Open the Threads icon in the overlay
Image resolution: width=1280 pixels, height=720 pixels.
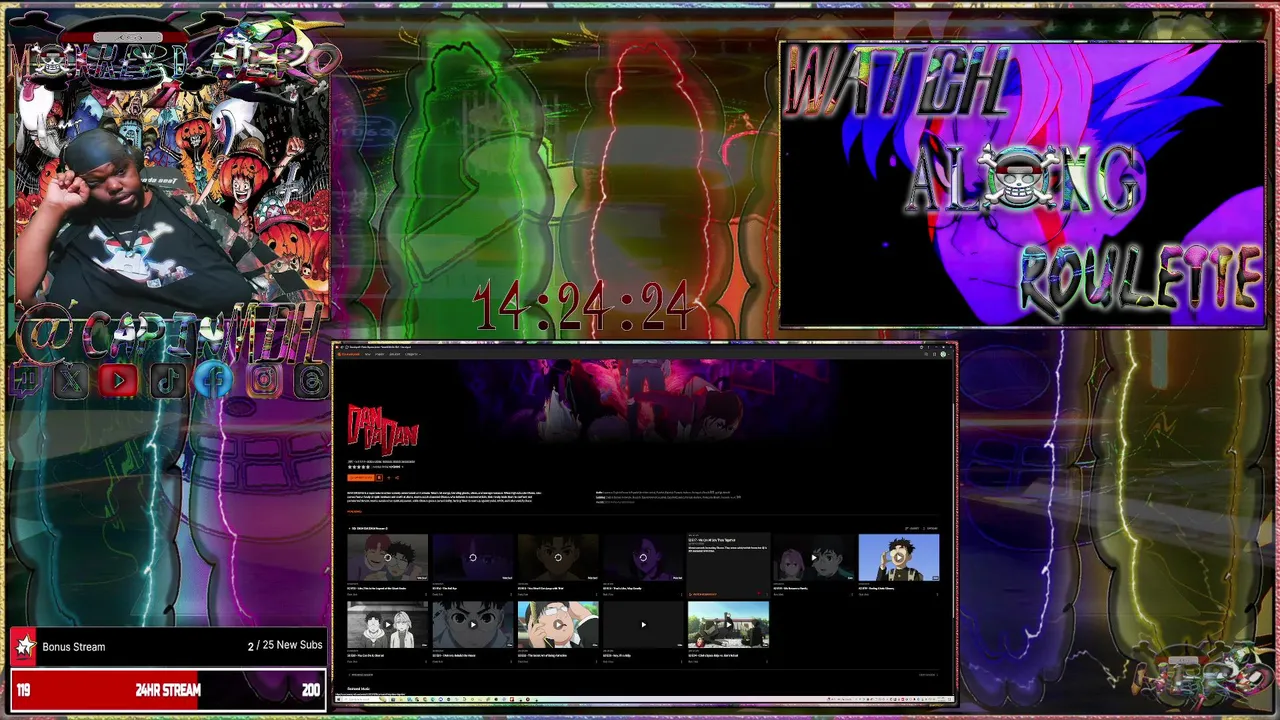312,381
